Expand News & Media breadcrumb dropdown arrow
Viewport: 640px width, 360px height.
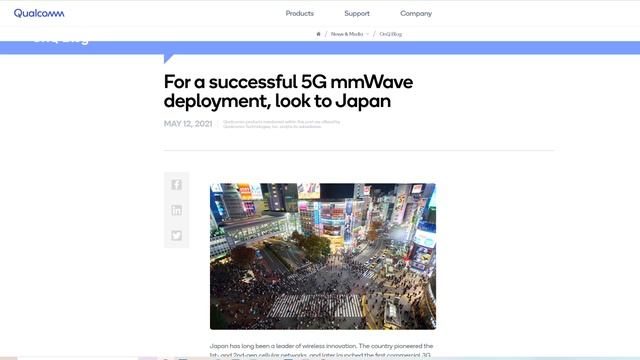click(367, 34)
